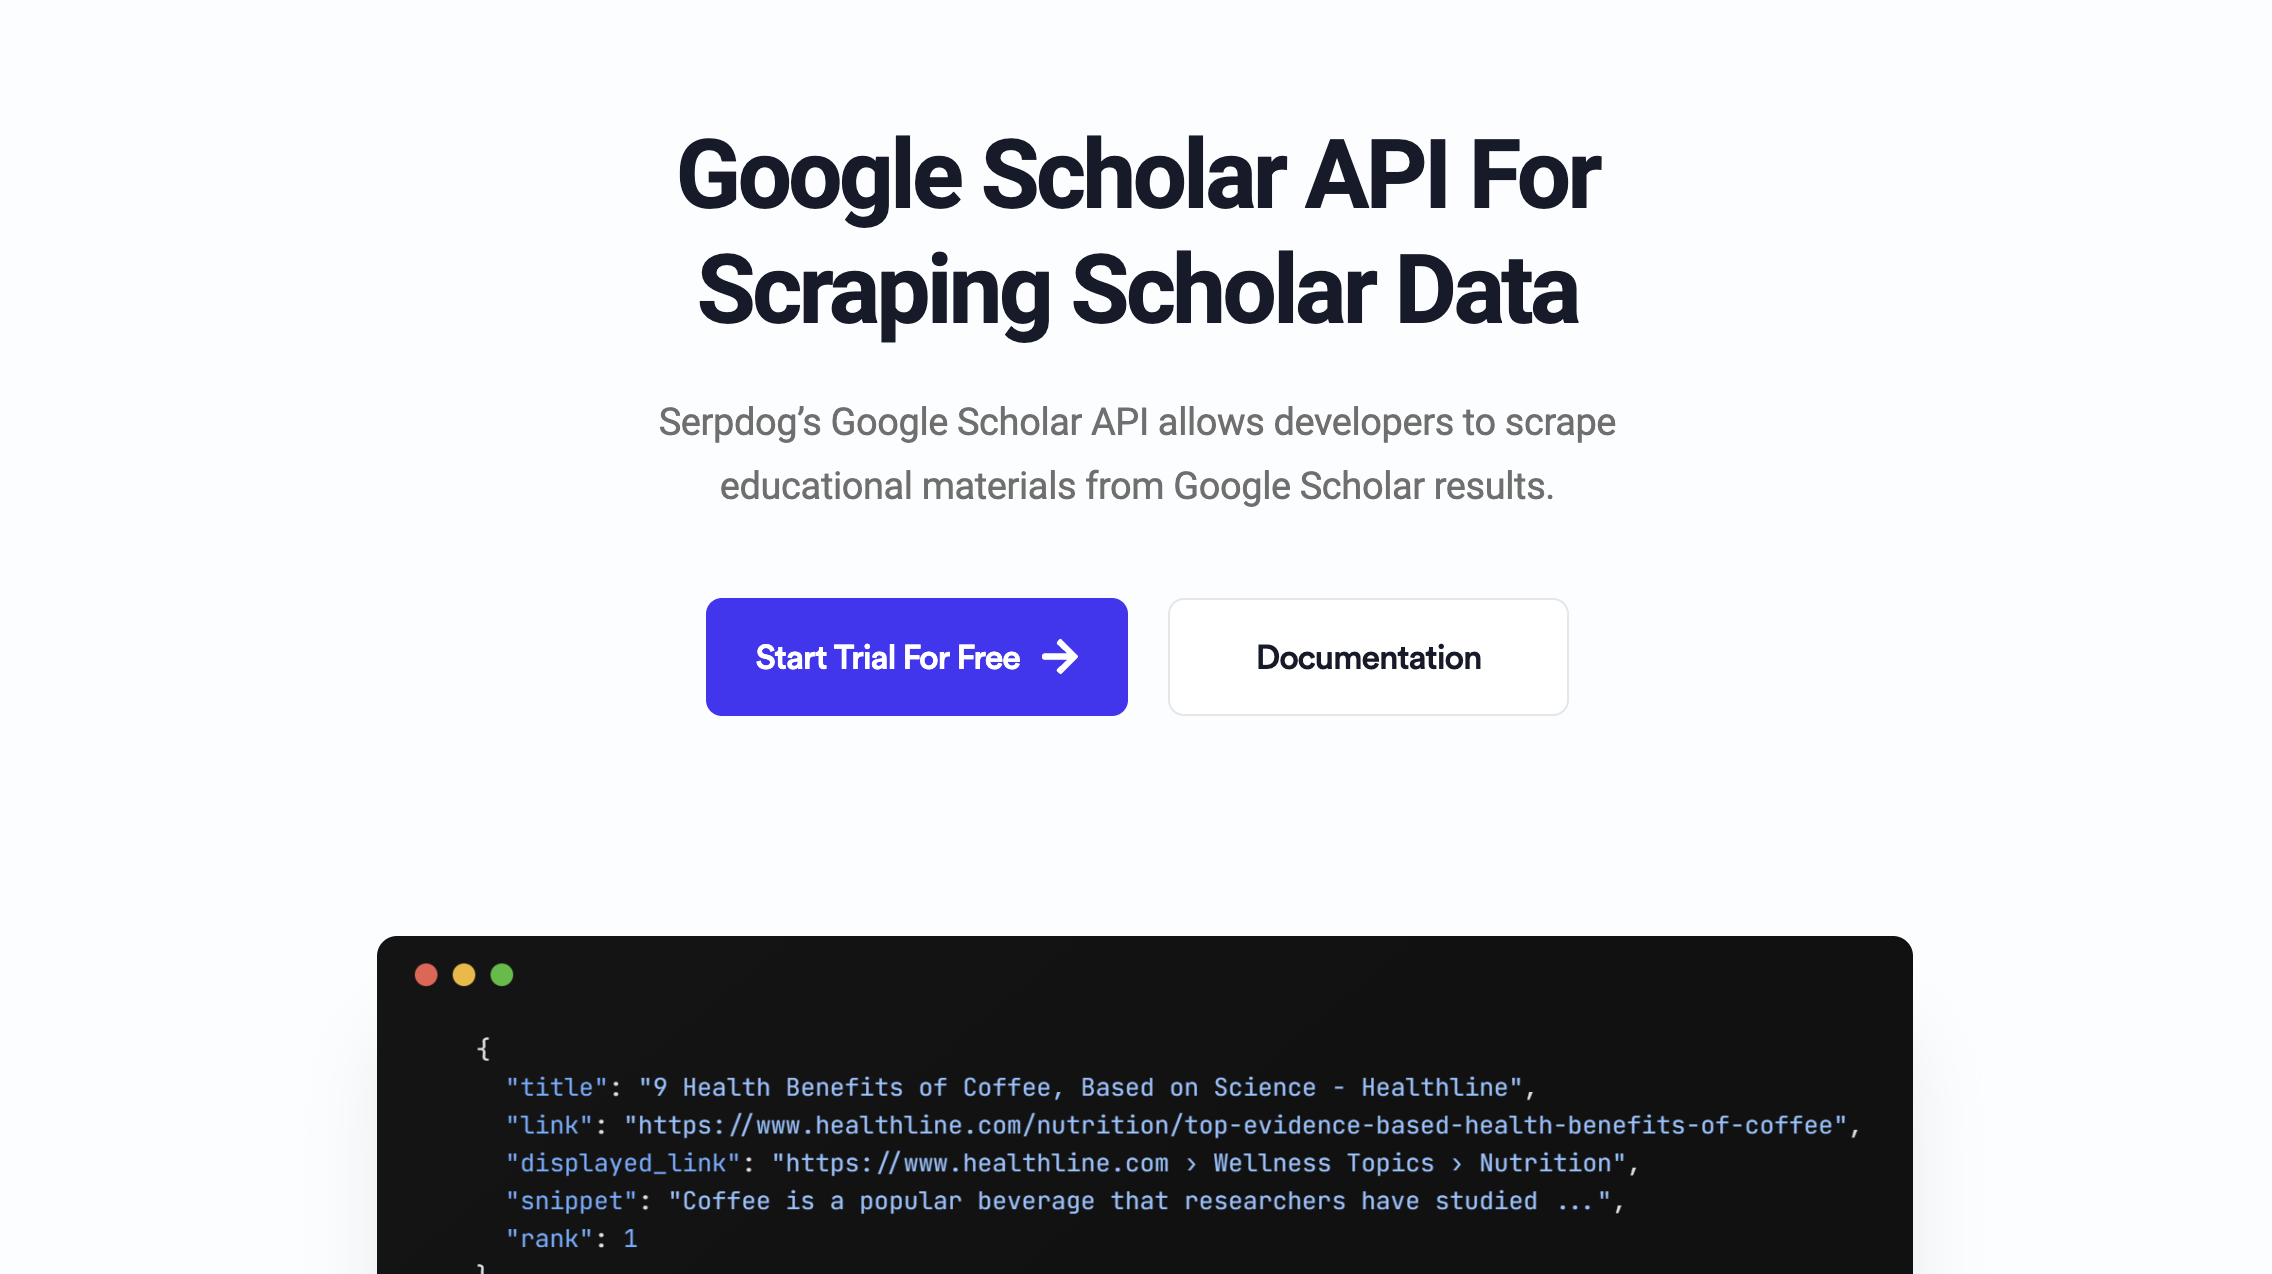Click the chevron before Nutrition in displayed_link
This screenshot has height=1274, width=2272.
1457,1163
